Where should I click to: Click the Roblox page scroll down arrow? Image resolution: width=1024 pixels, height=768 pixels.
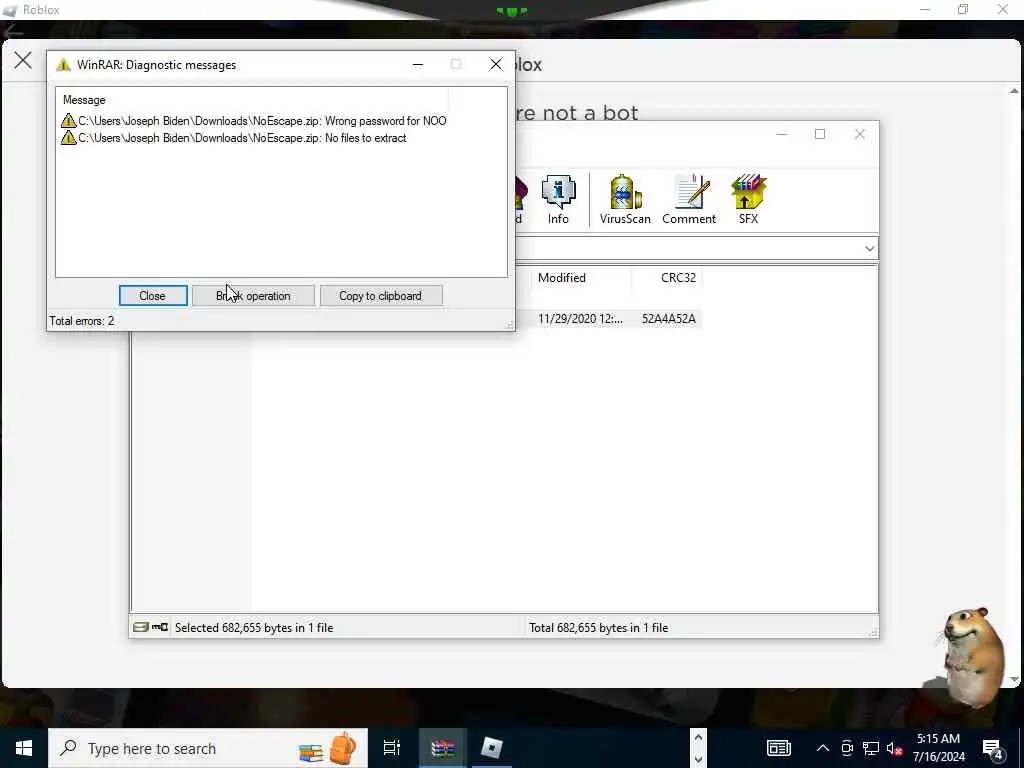[x=1014, y=679]
